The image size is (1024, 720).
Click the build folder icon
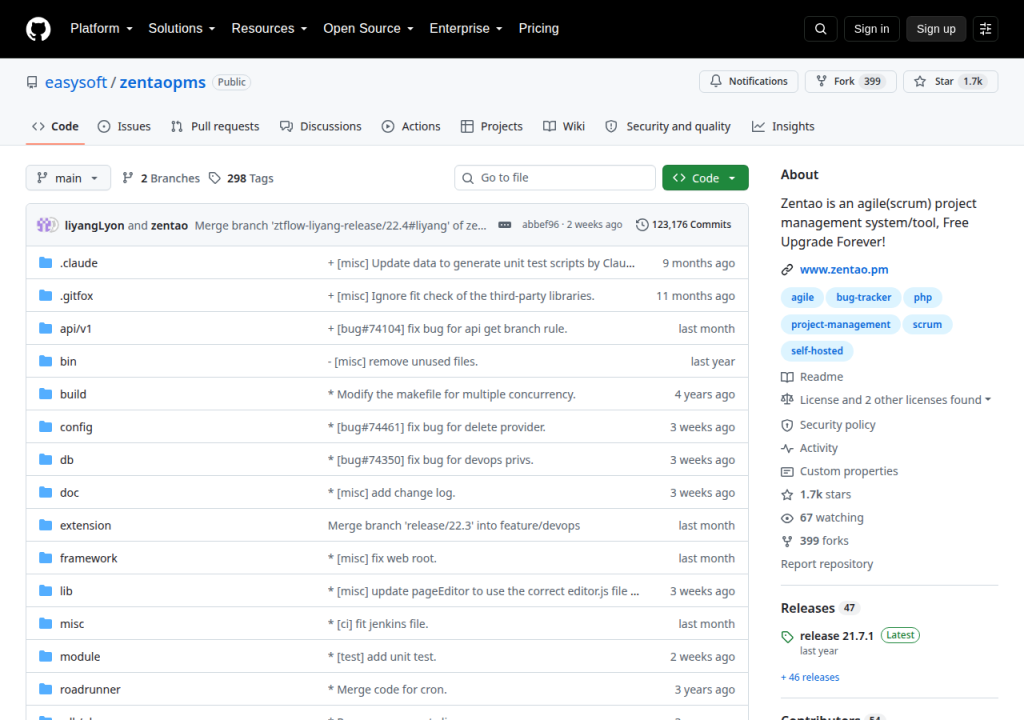tap(45, 393)
